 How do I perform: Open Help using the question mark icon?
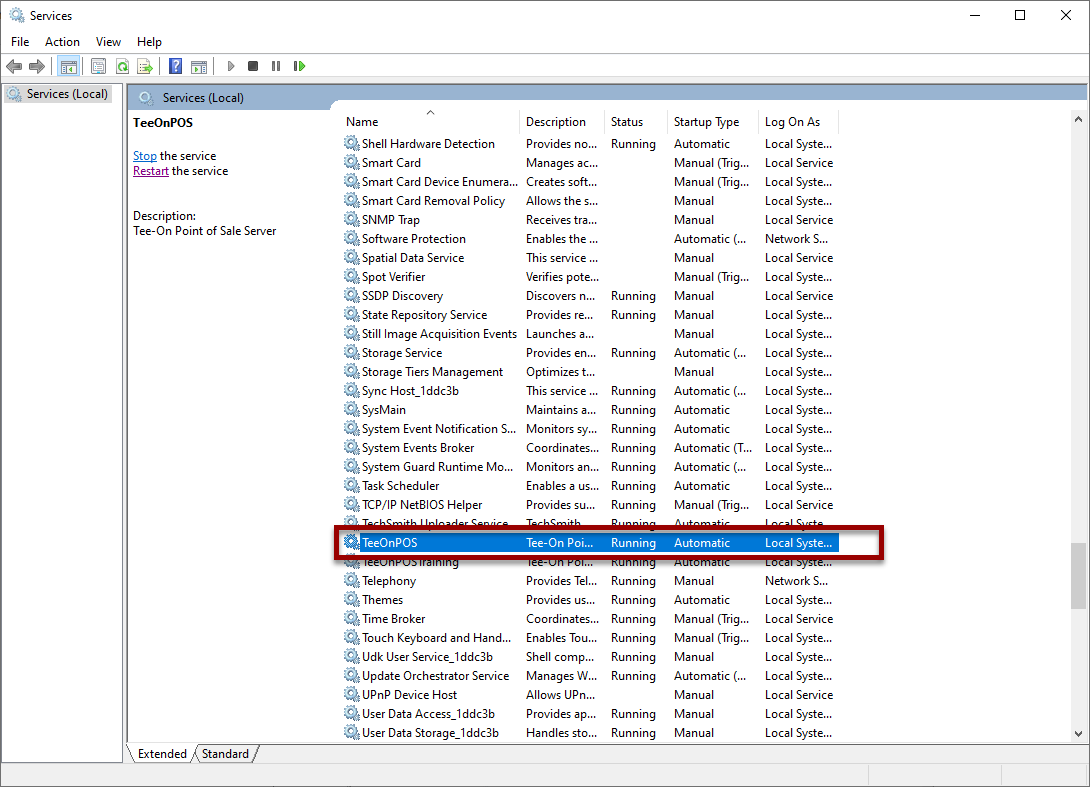[175, 66]
